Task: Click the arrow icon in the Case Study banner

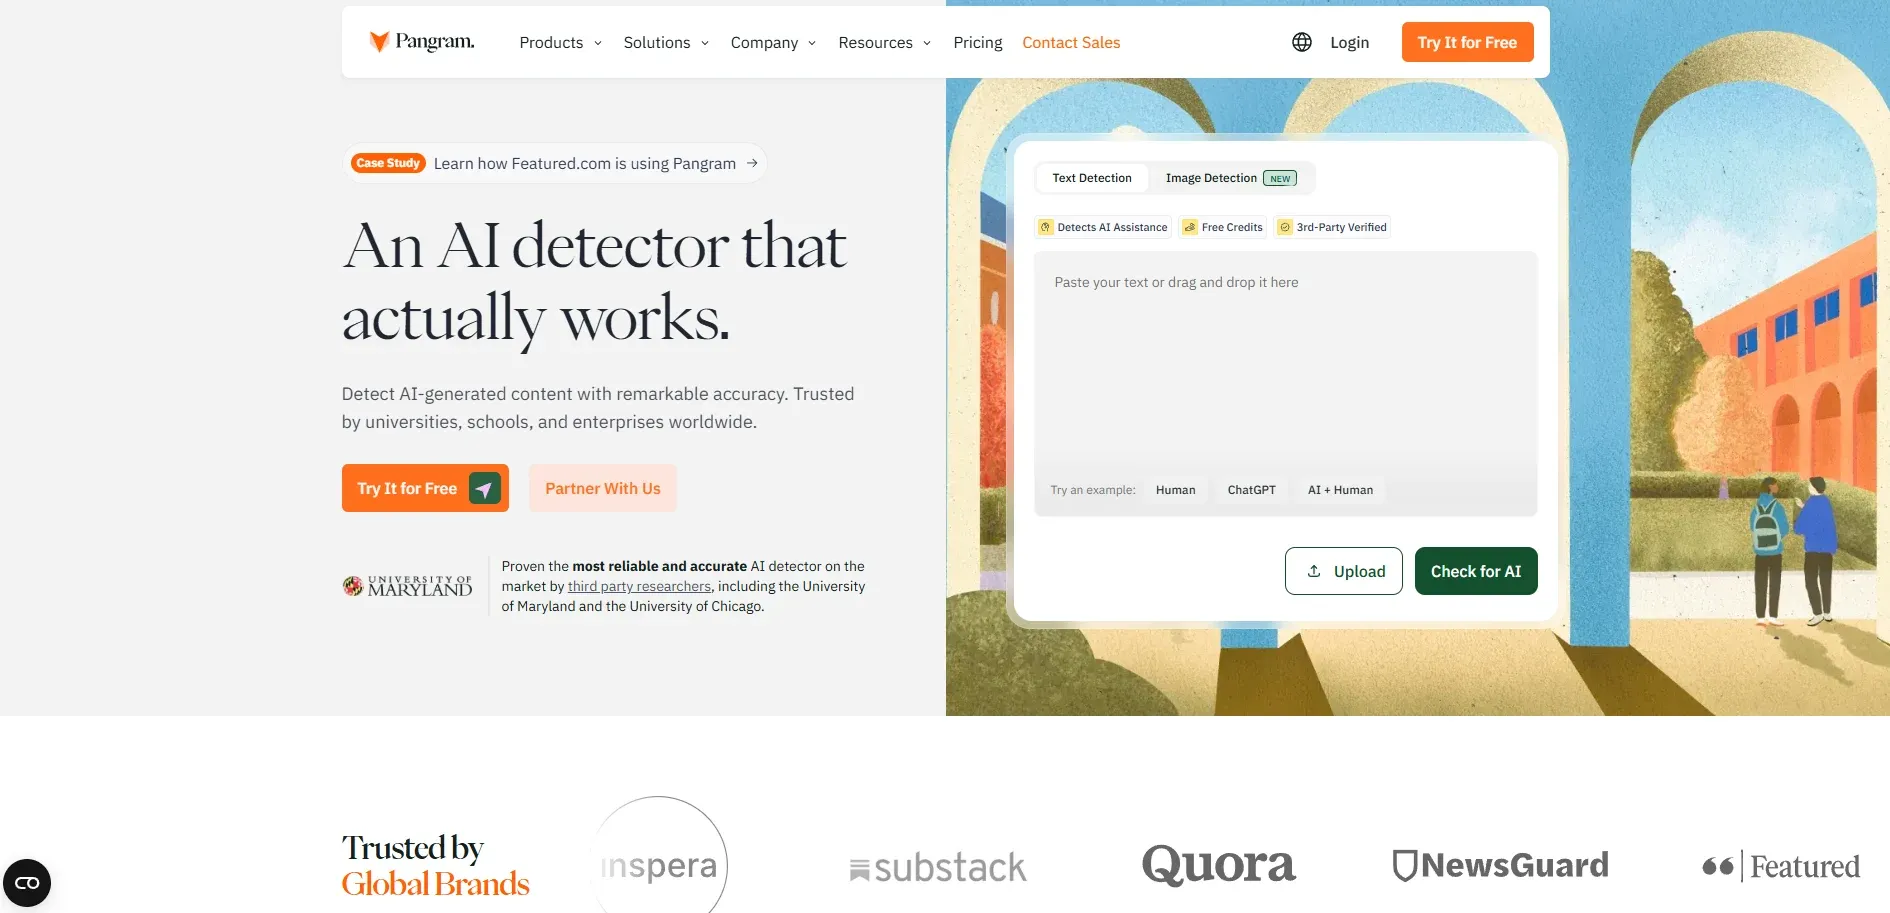Action: coord(752,163)
